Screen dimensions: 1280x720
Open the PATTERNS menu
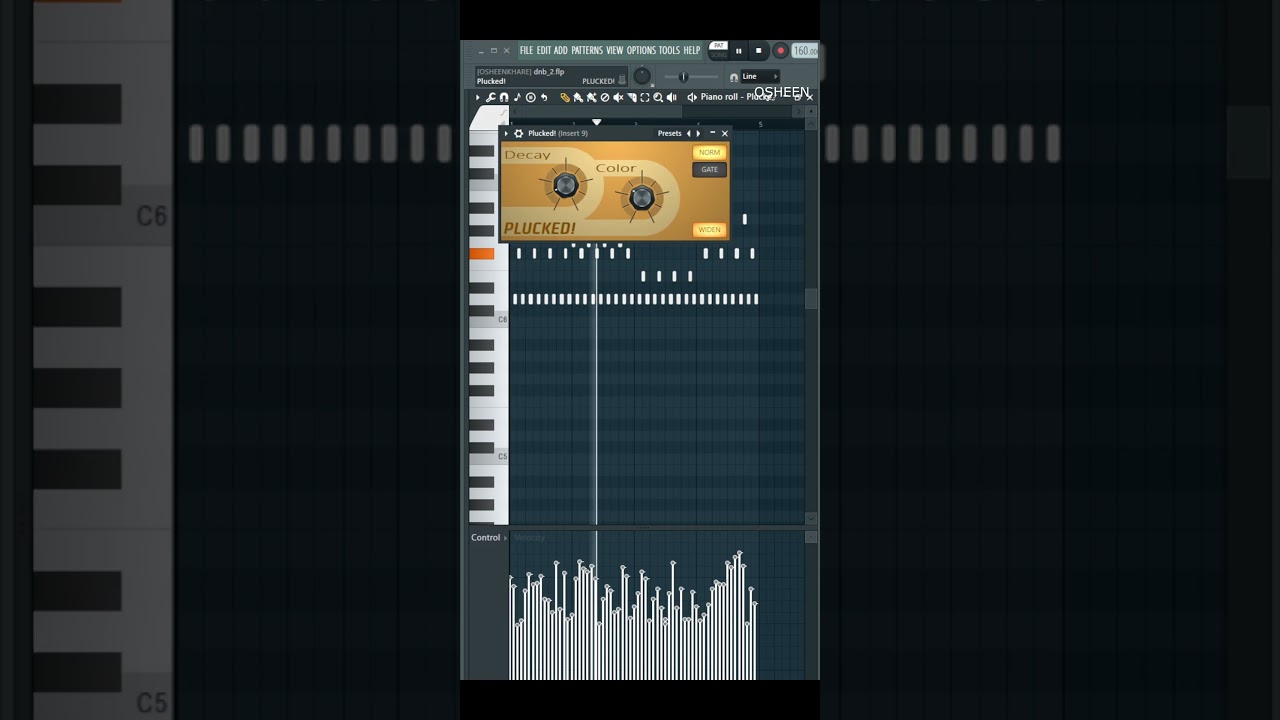click(587, 50)
